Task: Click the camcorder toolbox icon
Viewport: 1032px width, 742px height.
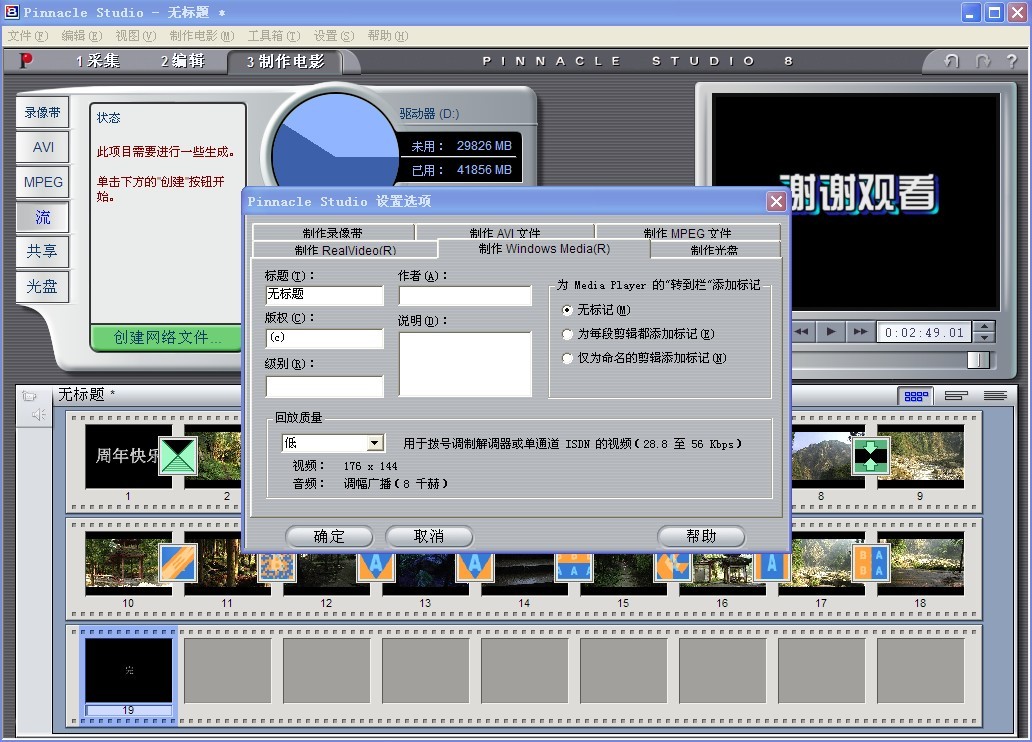Action: [x=29, y=395]
